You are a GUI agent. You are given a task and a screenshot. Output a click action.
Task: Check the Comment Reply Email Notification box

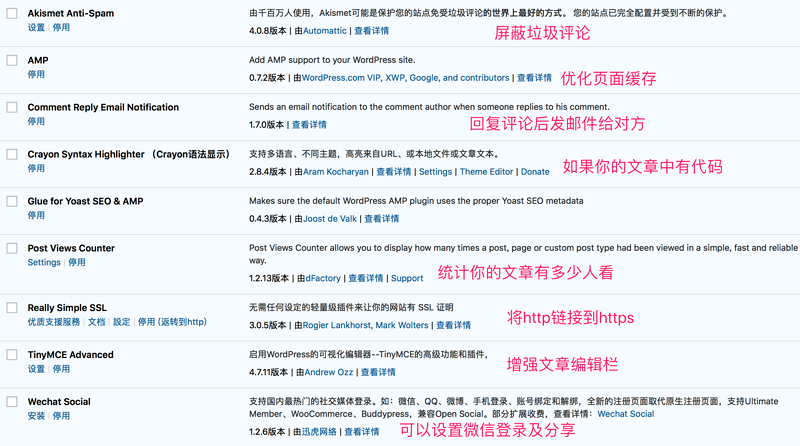[x=12, y=107]
